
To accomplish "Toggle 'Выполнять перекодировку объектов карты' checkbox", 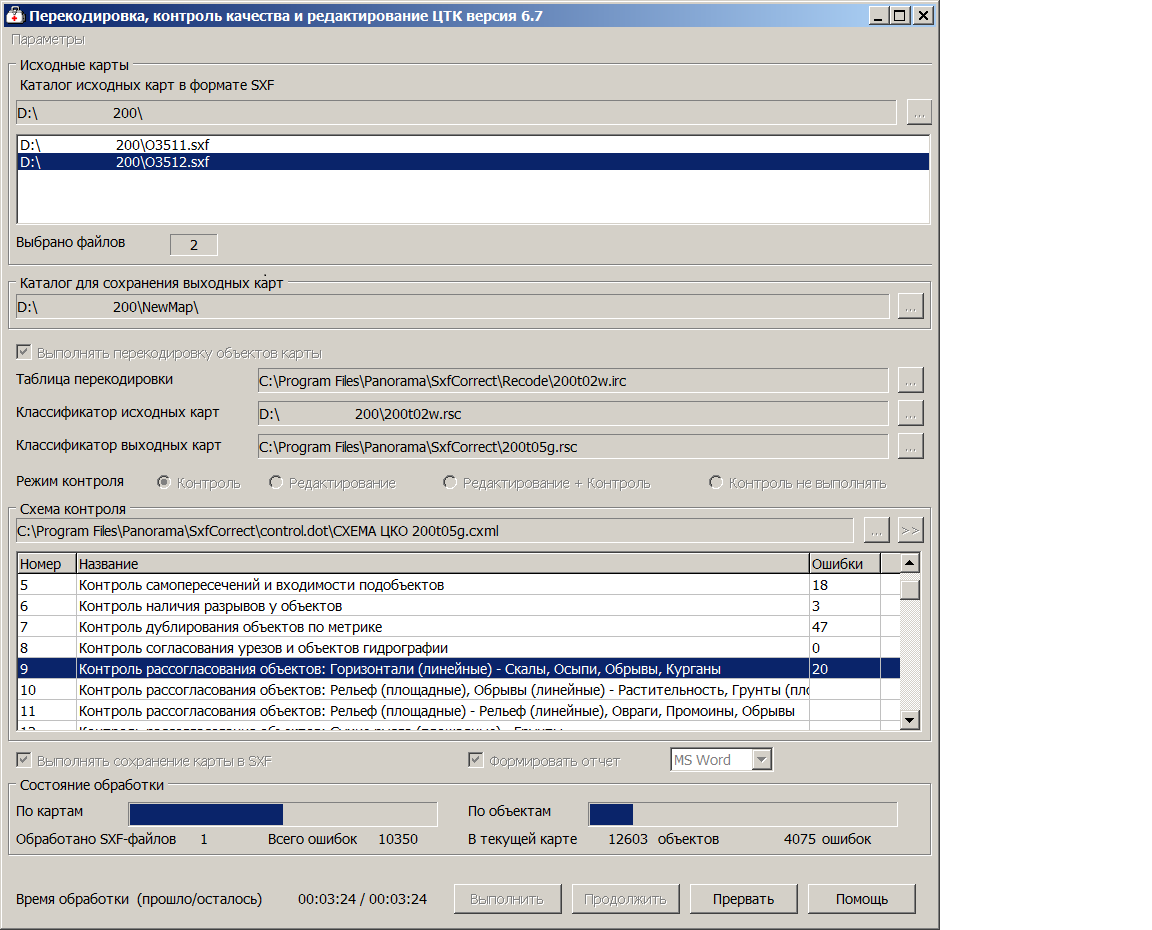I will coord(24,353).
